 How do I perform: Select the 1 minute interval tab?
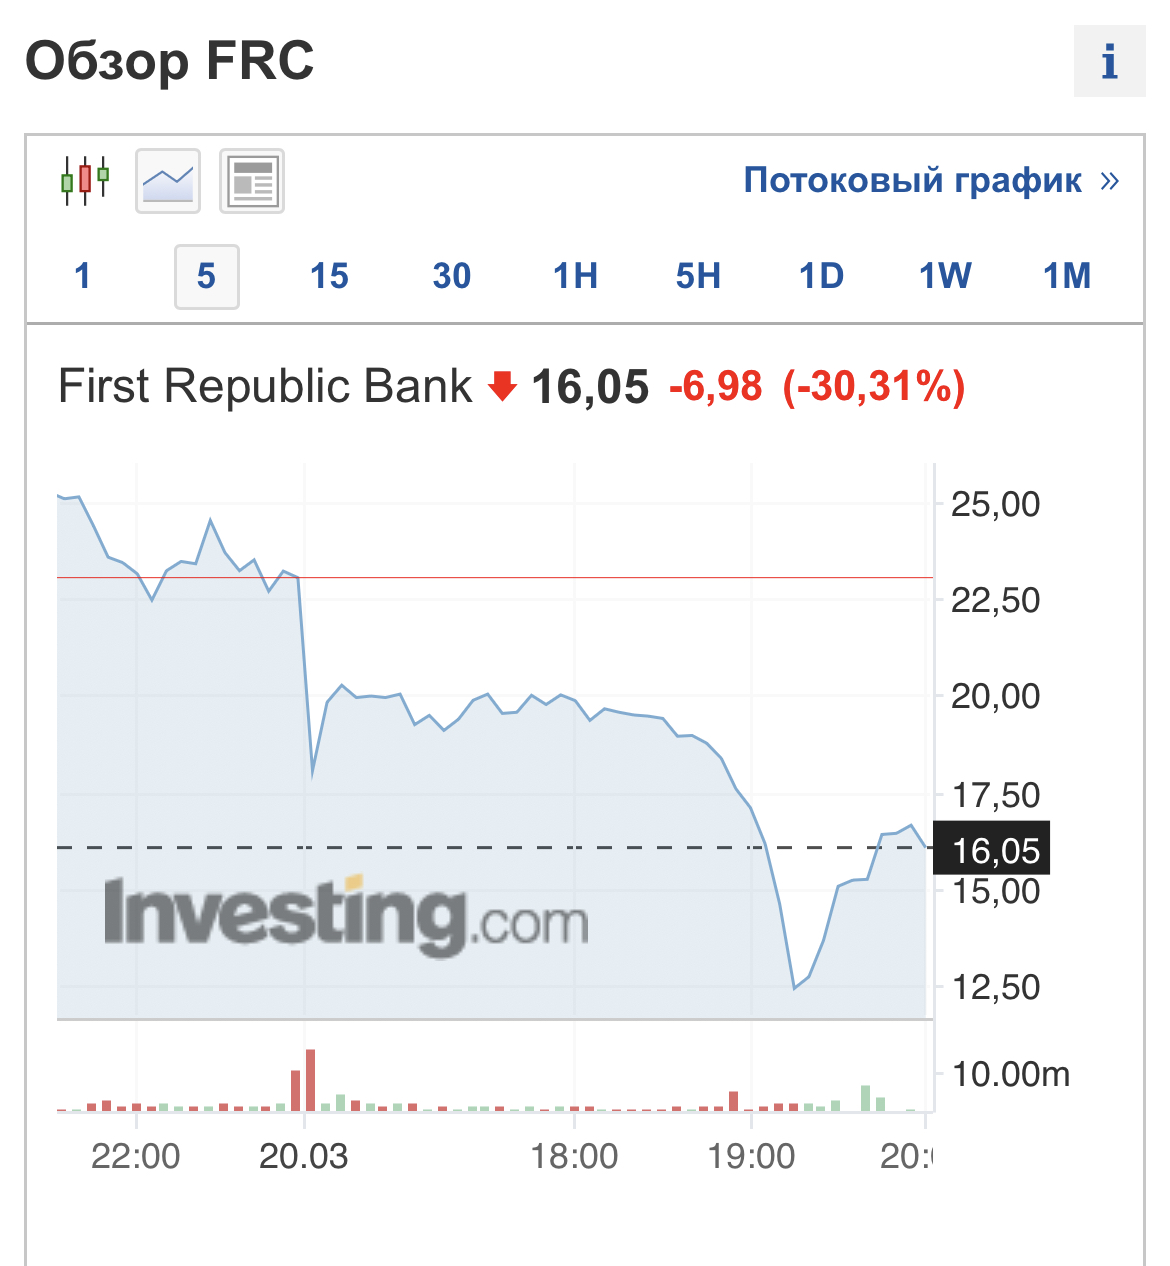(83, 276)
